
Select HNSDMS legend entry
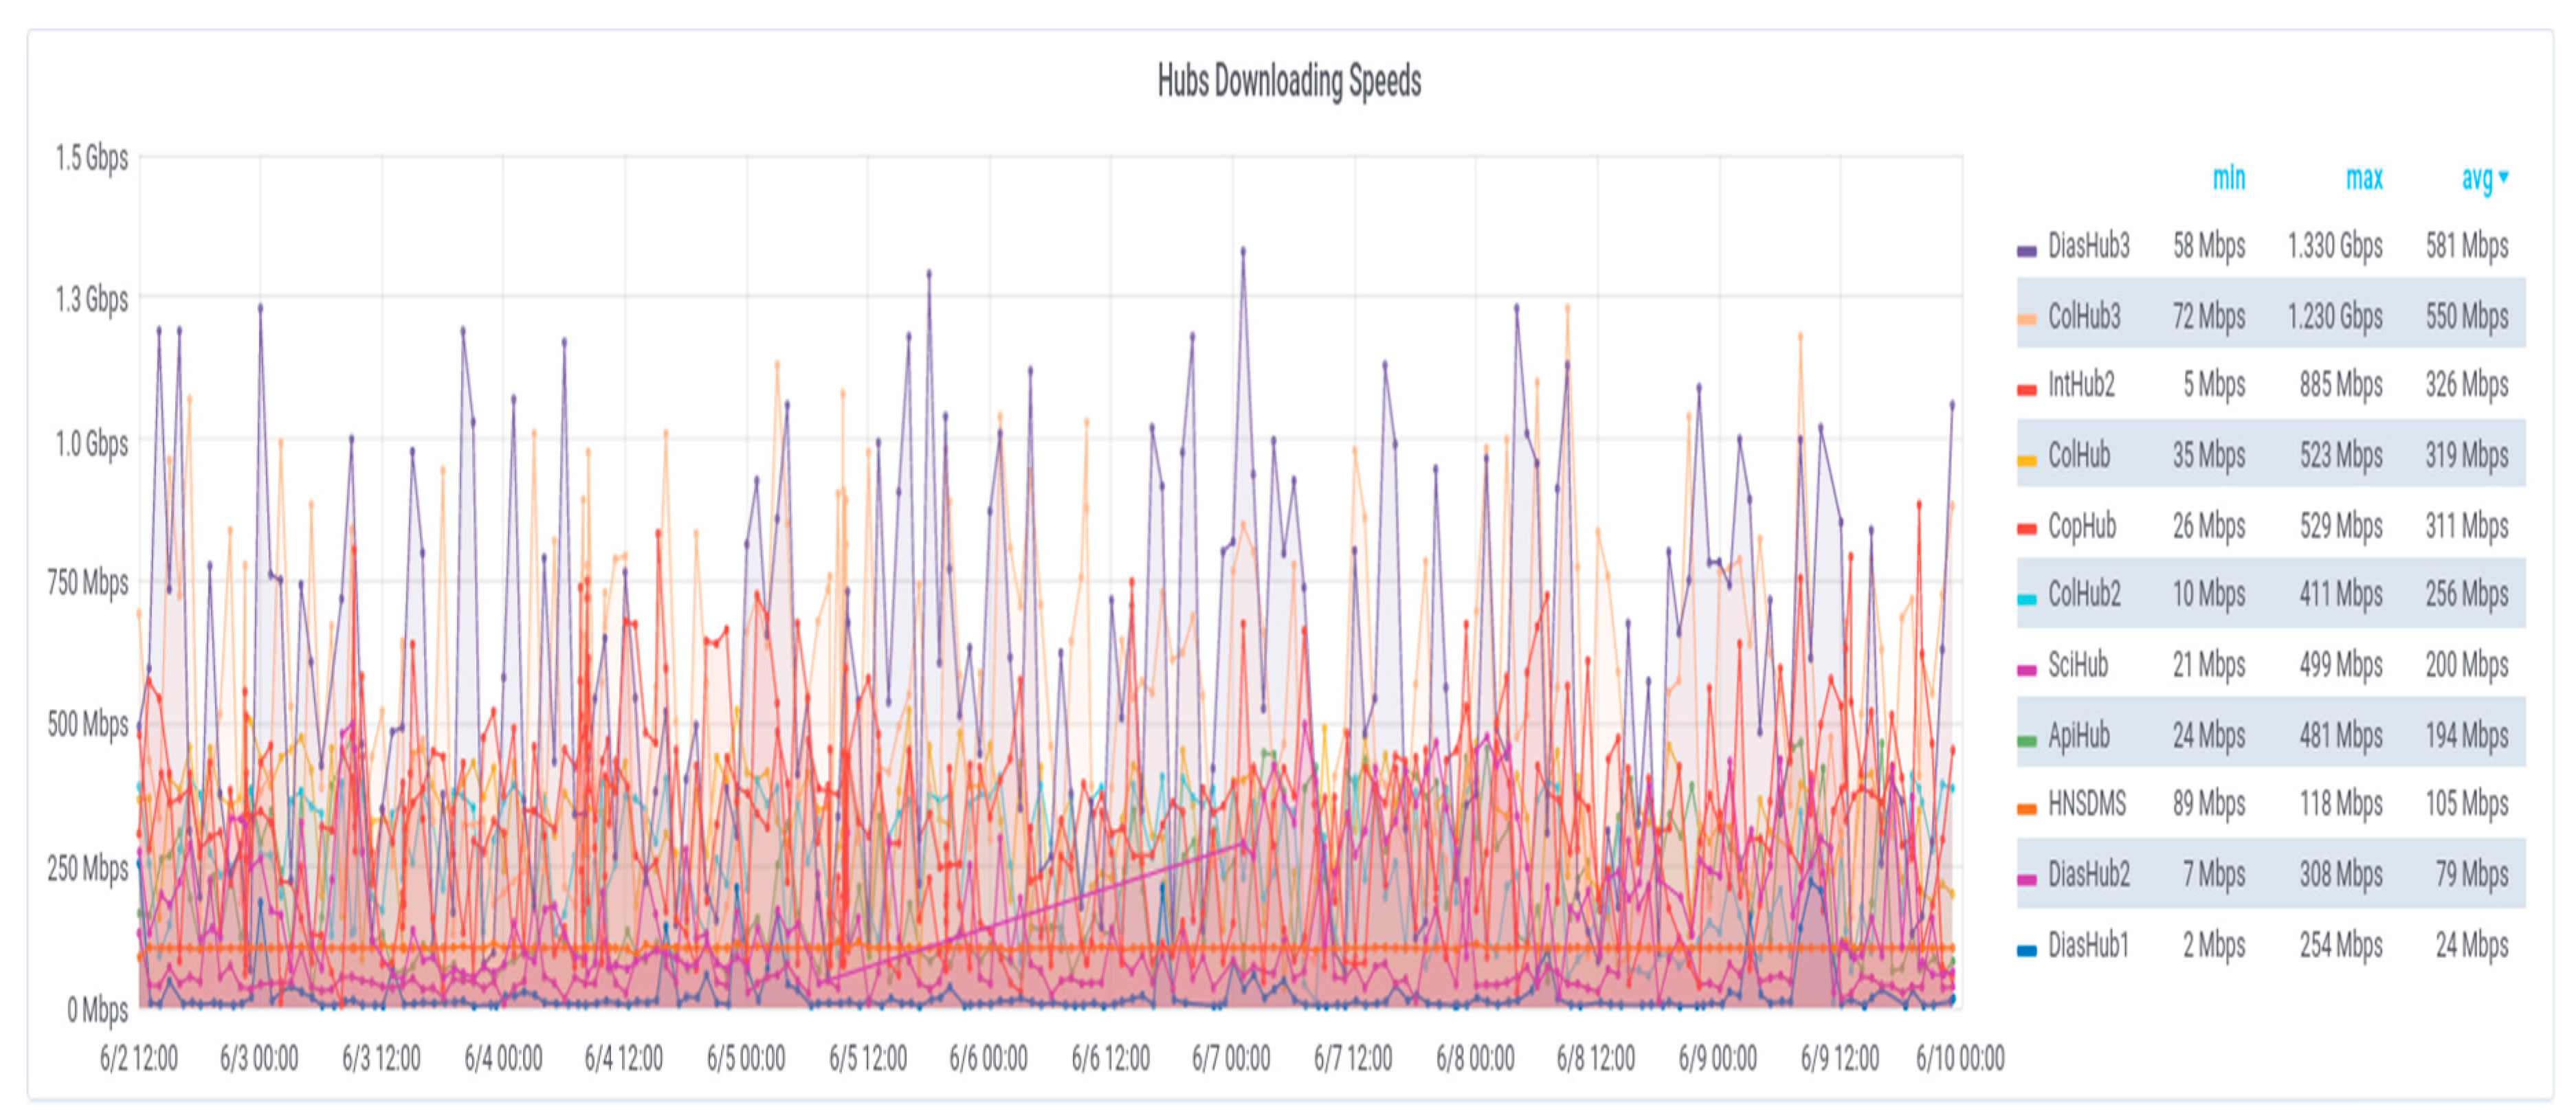(2087, 804)
